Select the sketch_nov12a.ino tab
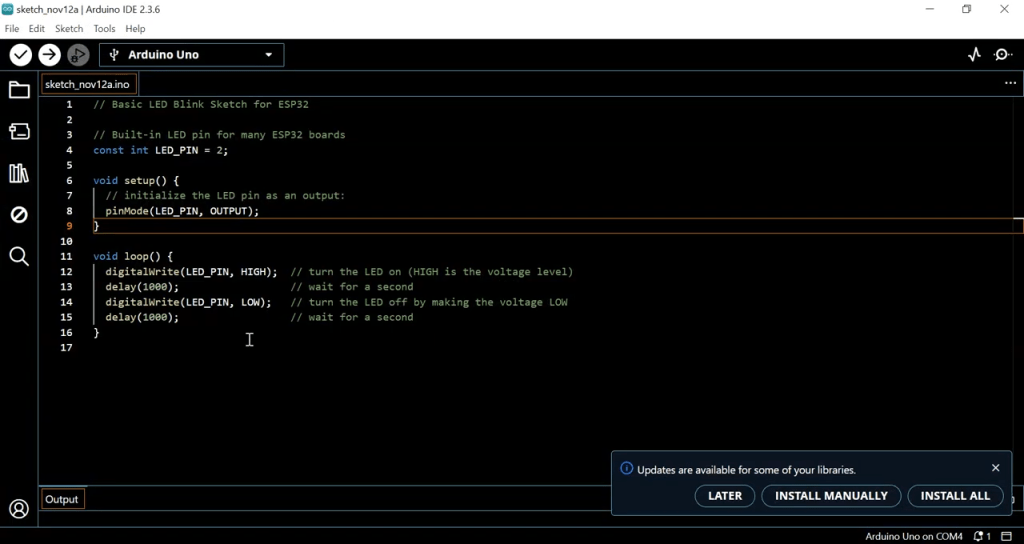This screenshot has width=1024, height=544. 88,84
